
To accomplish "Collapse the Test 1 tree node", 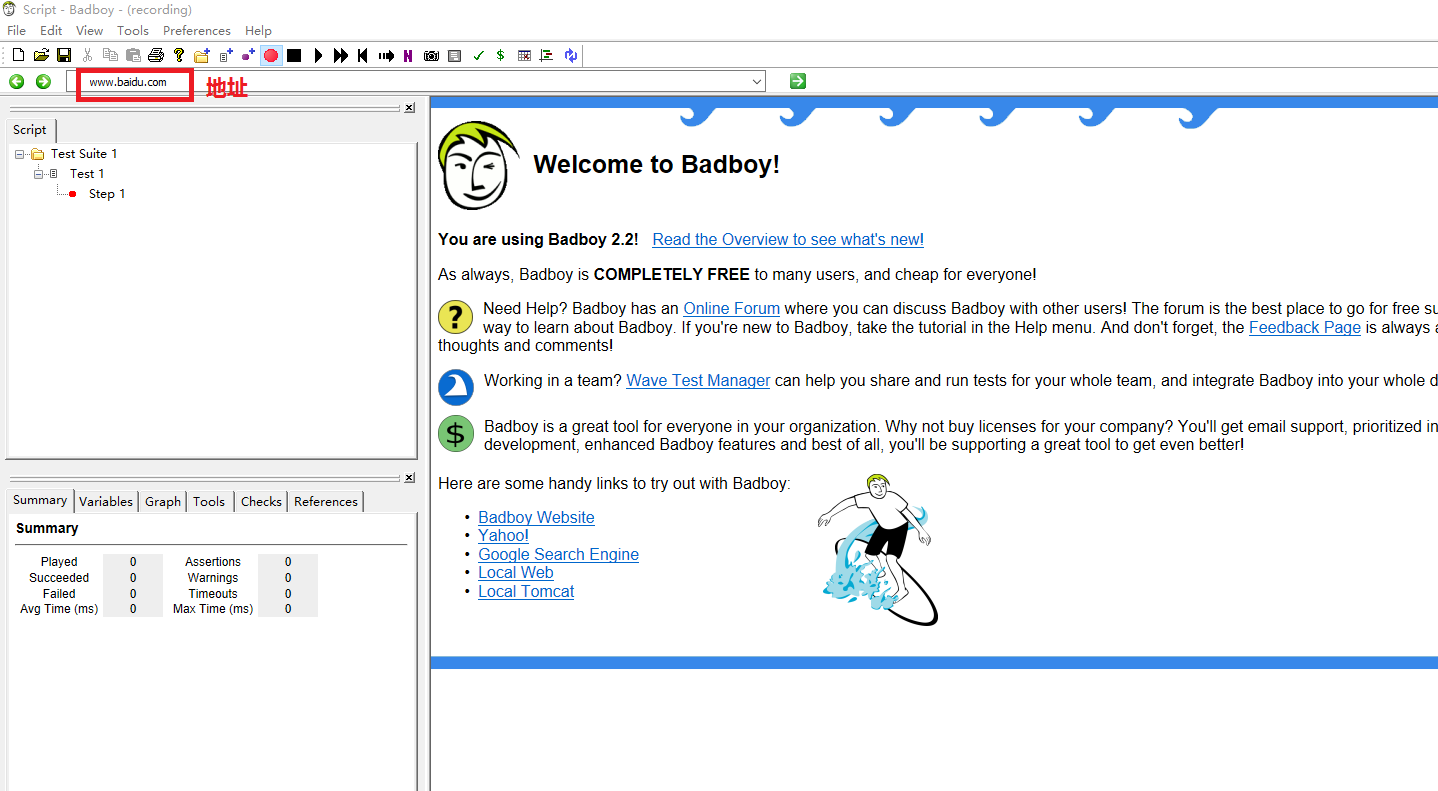I will click(38, 174).
